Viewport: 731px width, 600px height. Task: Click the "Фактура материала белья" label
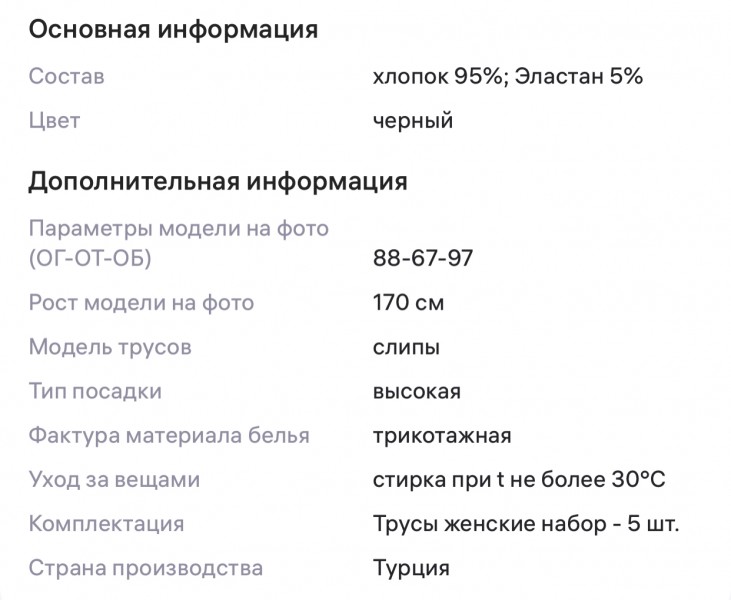pyautogui.click(x=169, y=436)
